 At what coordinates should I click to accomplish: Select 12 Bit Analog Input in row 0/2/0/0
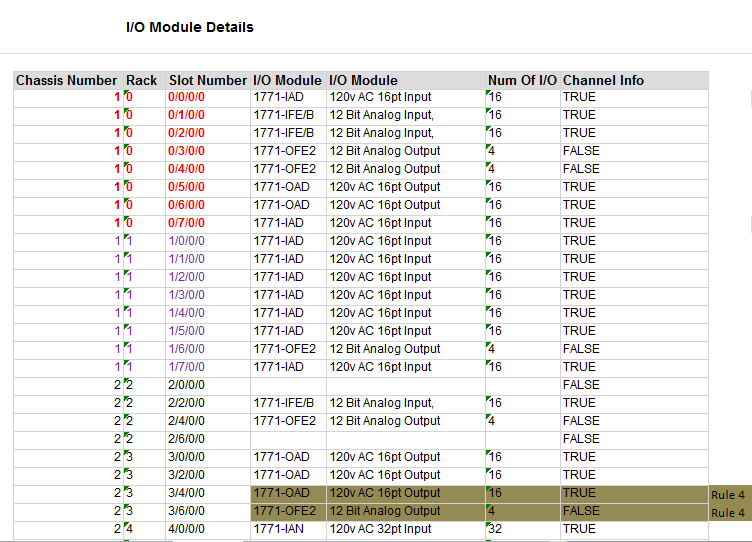click(x=406, y=133)
